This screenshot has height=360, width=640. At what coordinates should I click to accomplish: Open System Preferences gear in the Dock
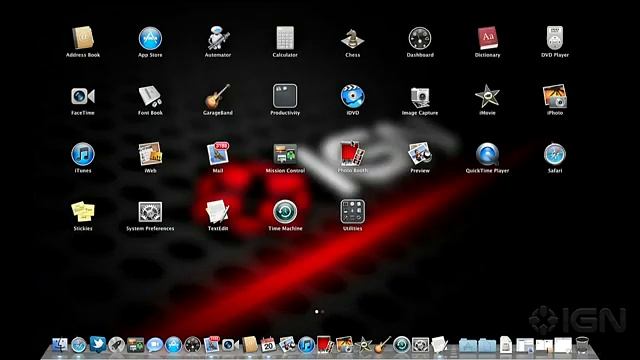coord(420,345)
